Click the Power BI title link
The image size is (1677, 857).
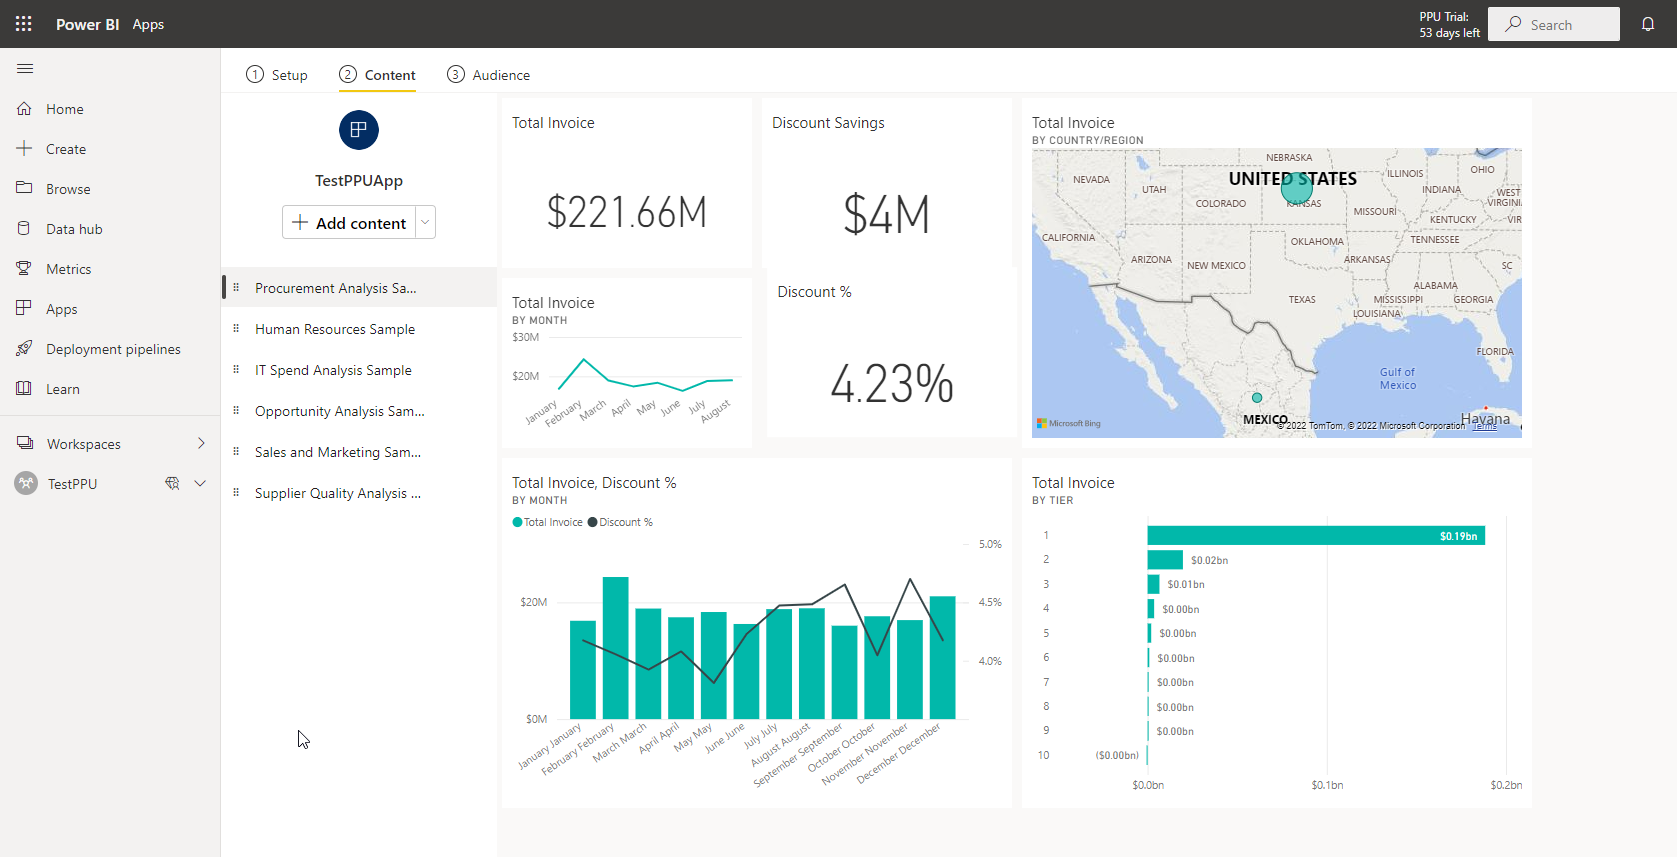88,24
